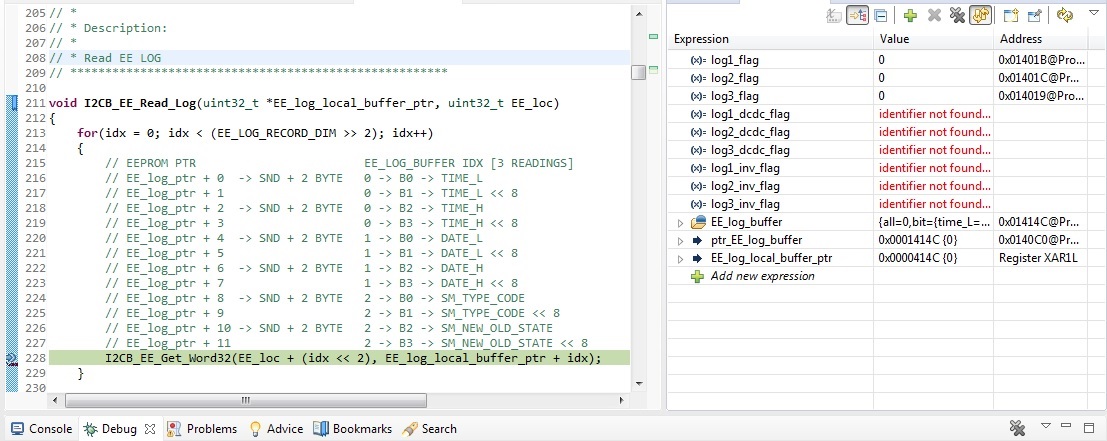Click the top green overview ruler marker
The width and height of the screenshot is (1107, 441).
pos(653,37)
